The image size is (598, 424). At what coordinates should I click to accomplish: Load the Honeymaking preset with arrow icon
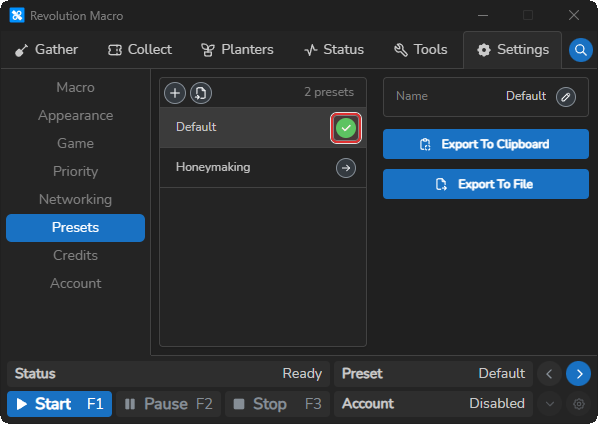[346, 168]
